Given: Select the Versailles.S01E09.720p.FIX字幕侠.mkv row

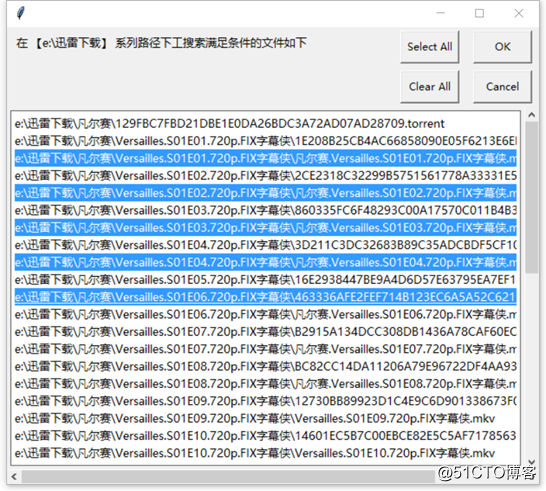Looking at the screenshot, I should pos(266,418).
